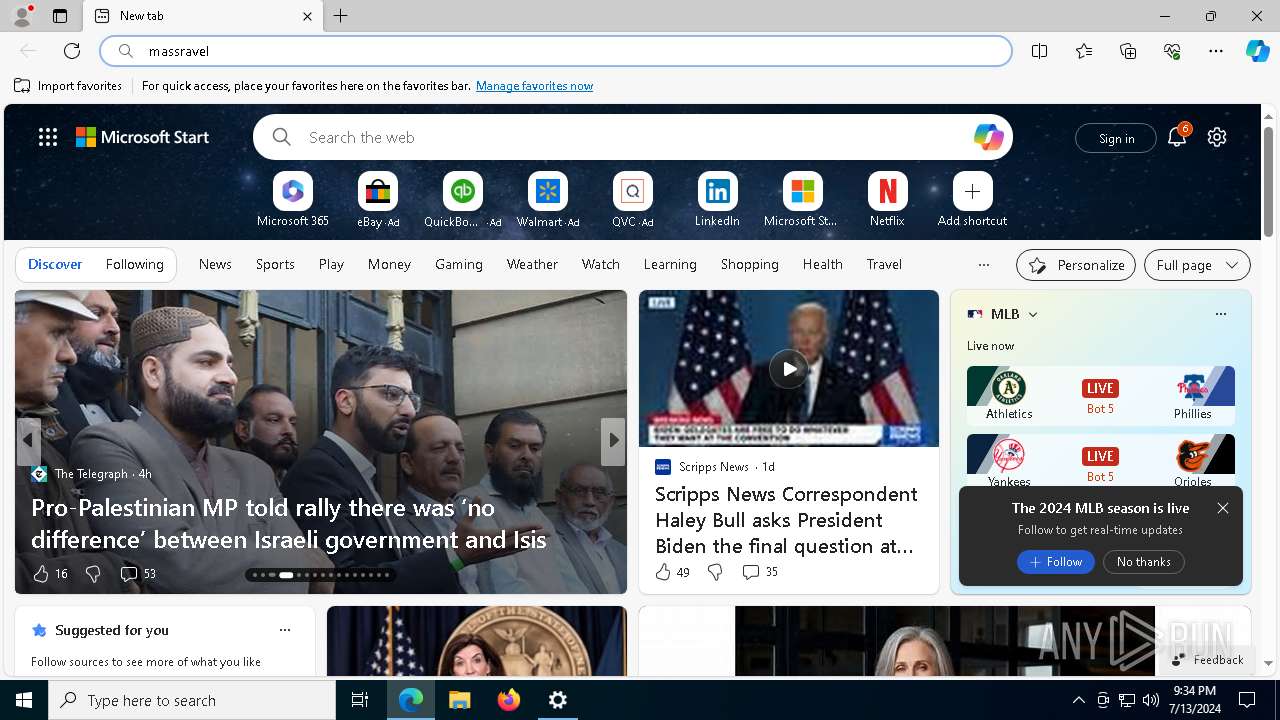
Task: Show hidden system tray icons
Action: pos(1078,700)
